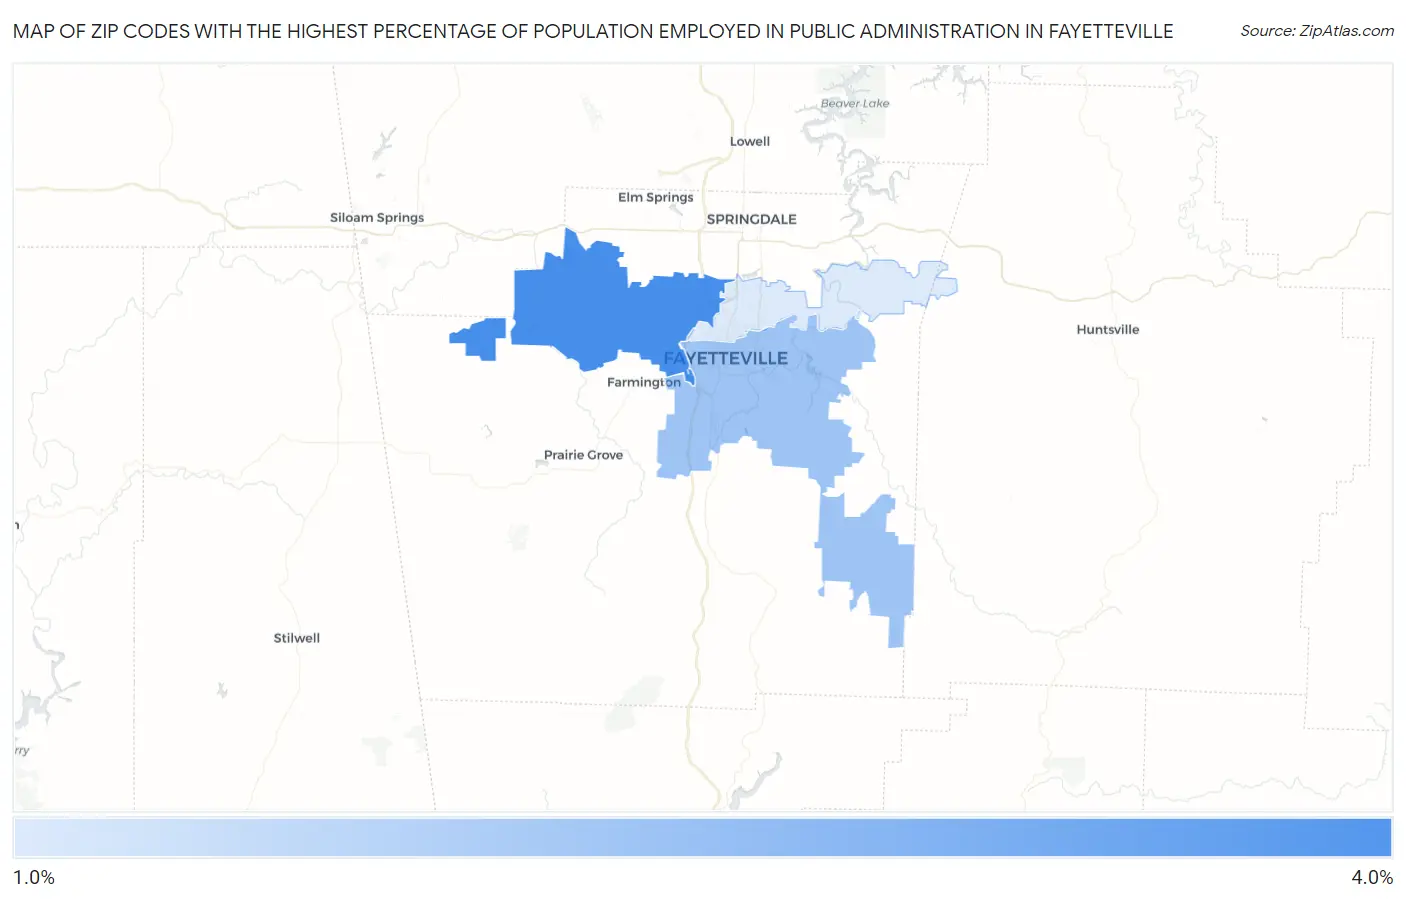Click the 4.0% legend maximum label
1406x899 pixels.
click(1371, 877)
